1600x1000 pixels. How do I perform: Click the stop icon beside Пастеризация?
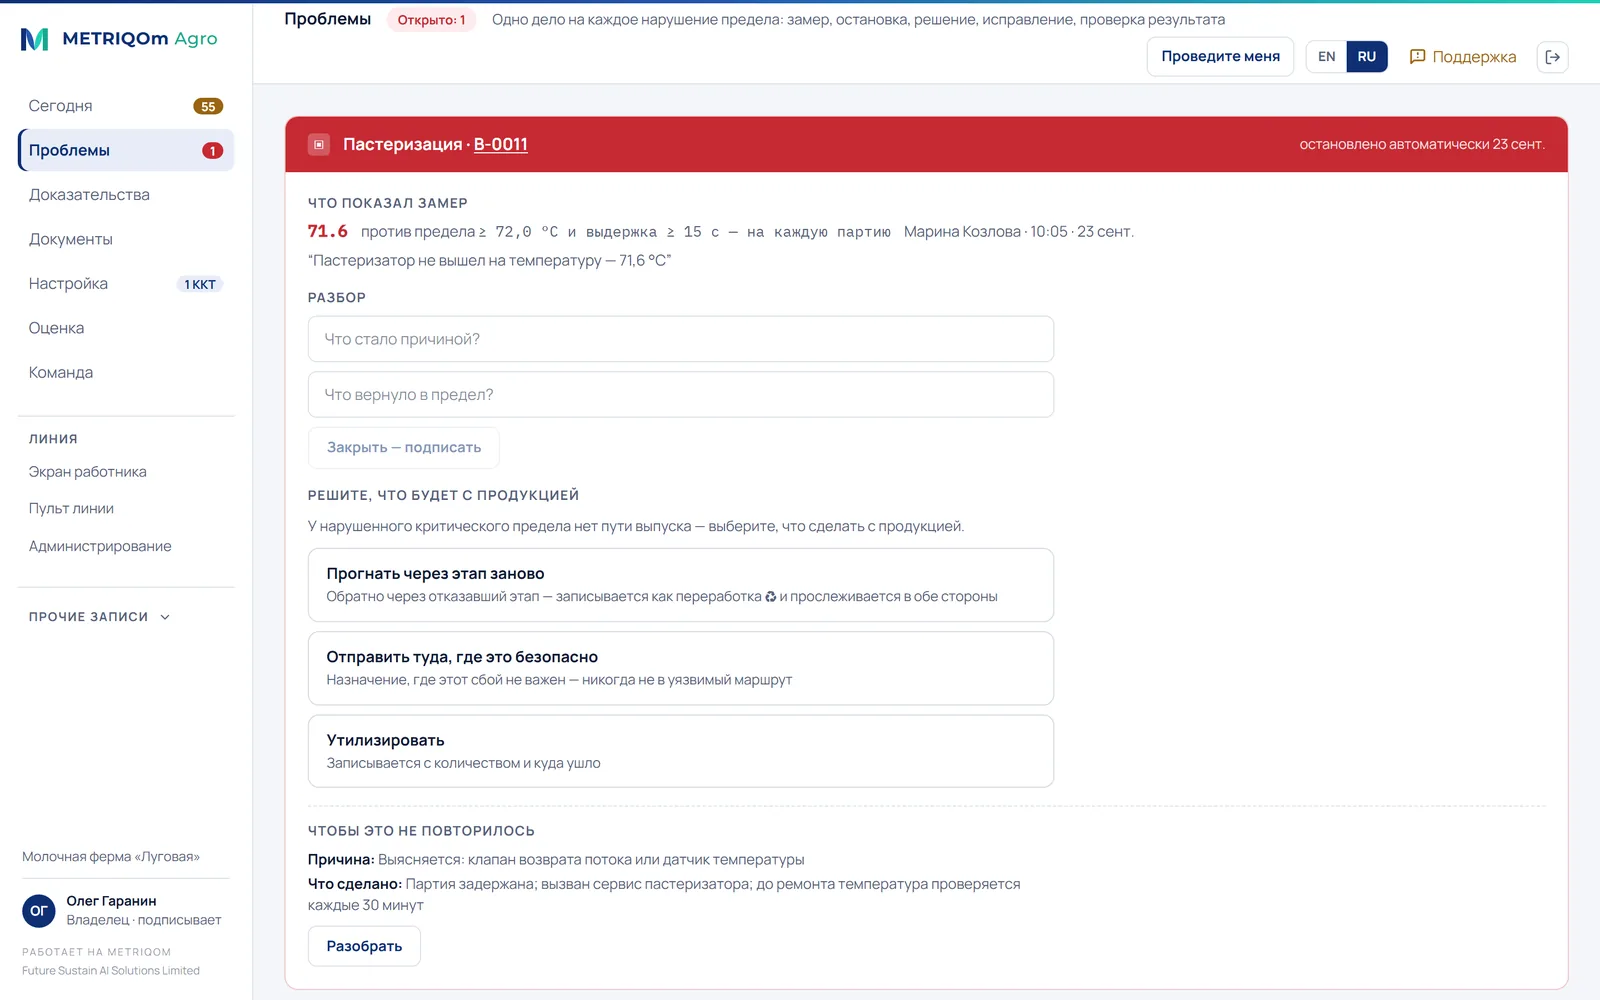319,145
